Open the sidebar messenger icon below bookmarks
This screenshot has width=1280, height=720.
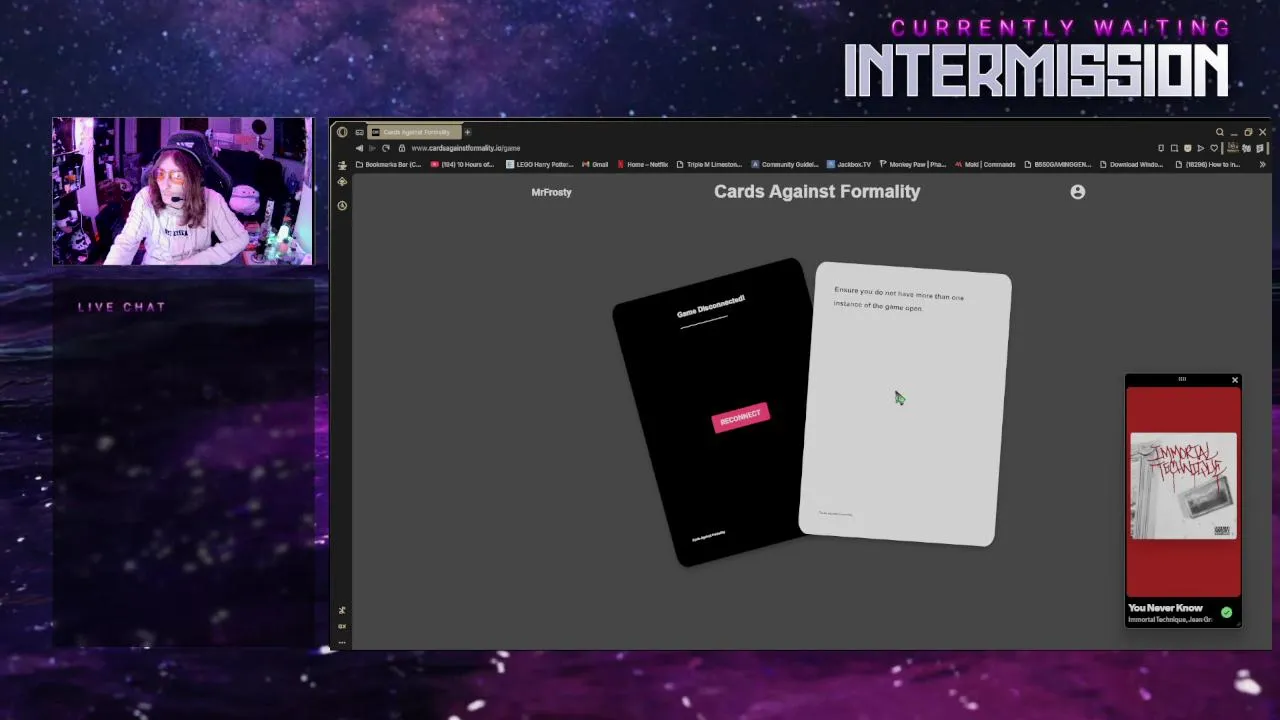pos(342,182)
